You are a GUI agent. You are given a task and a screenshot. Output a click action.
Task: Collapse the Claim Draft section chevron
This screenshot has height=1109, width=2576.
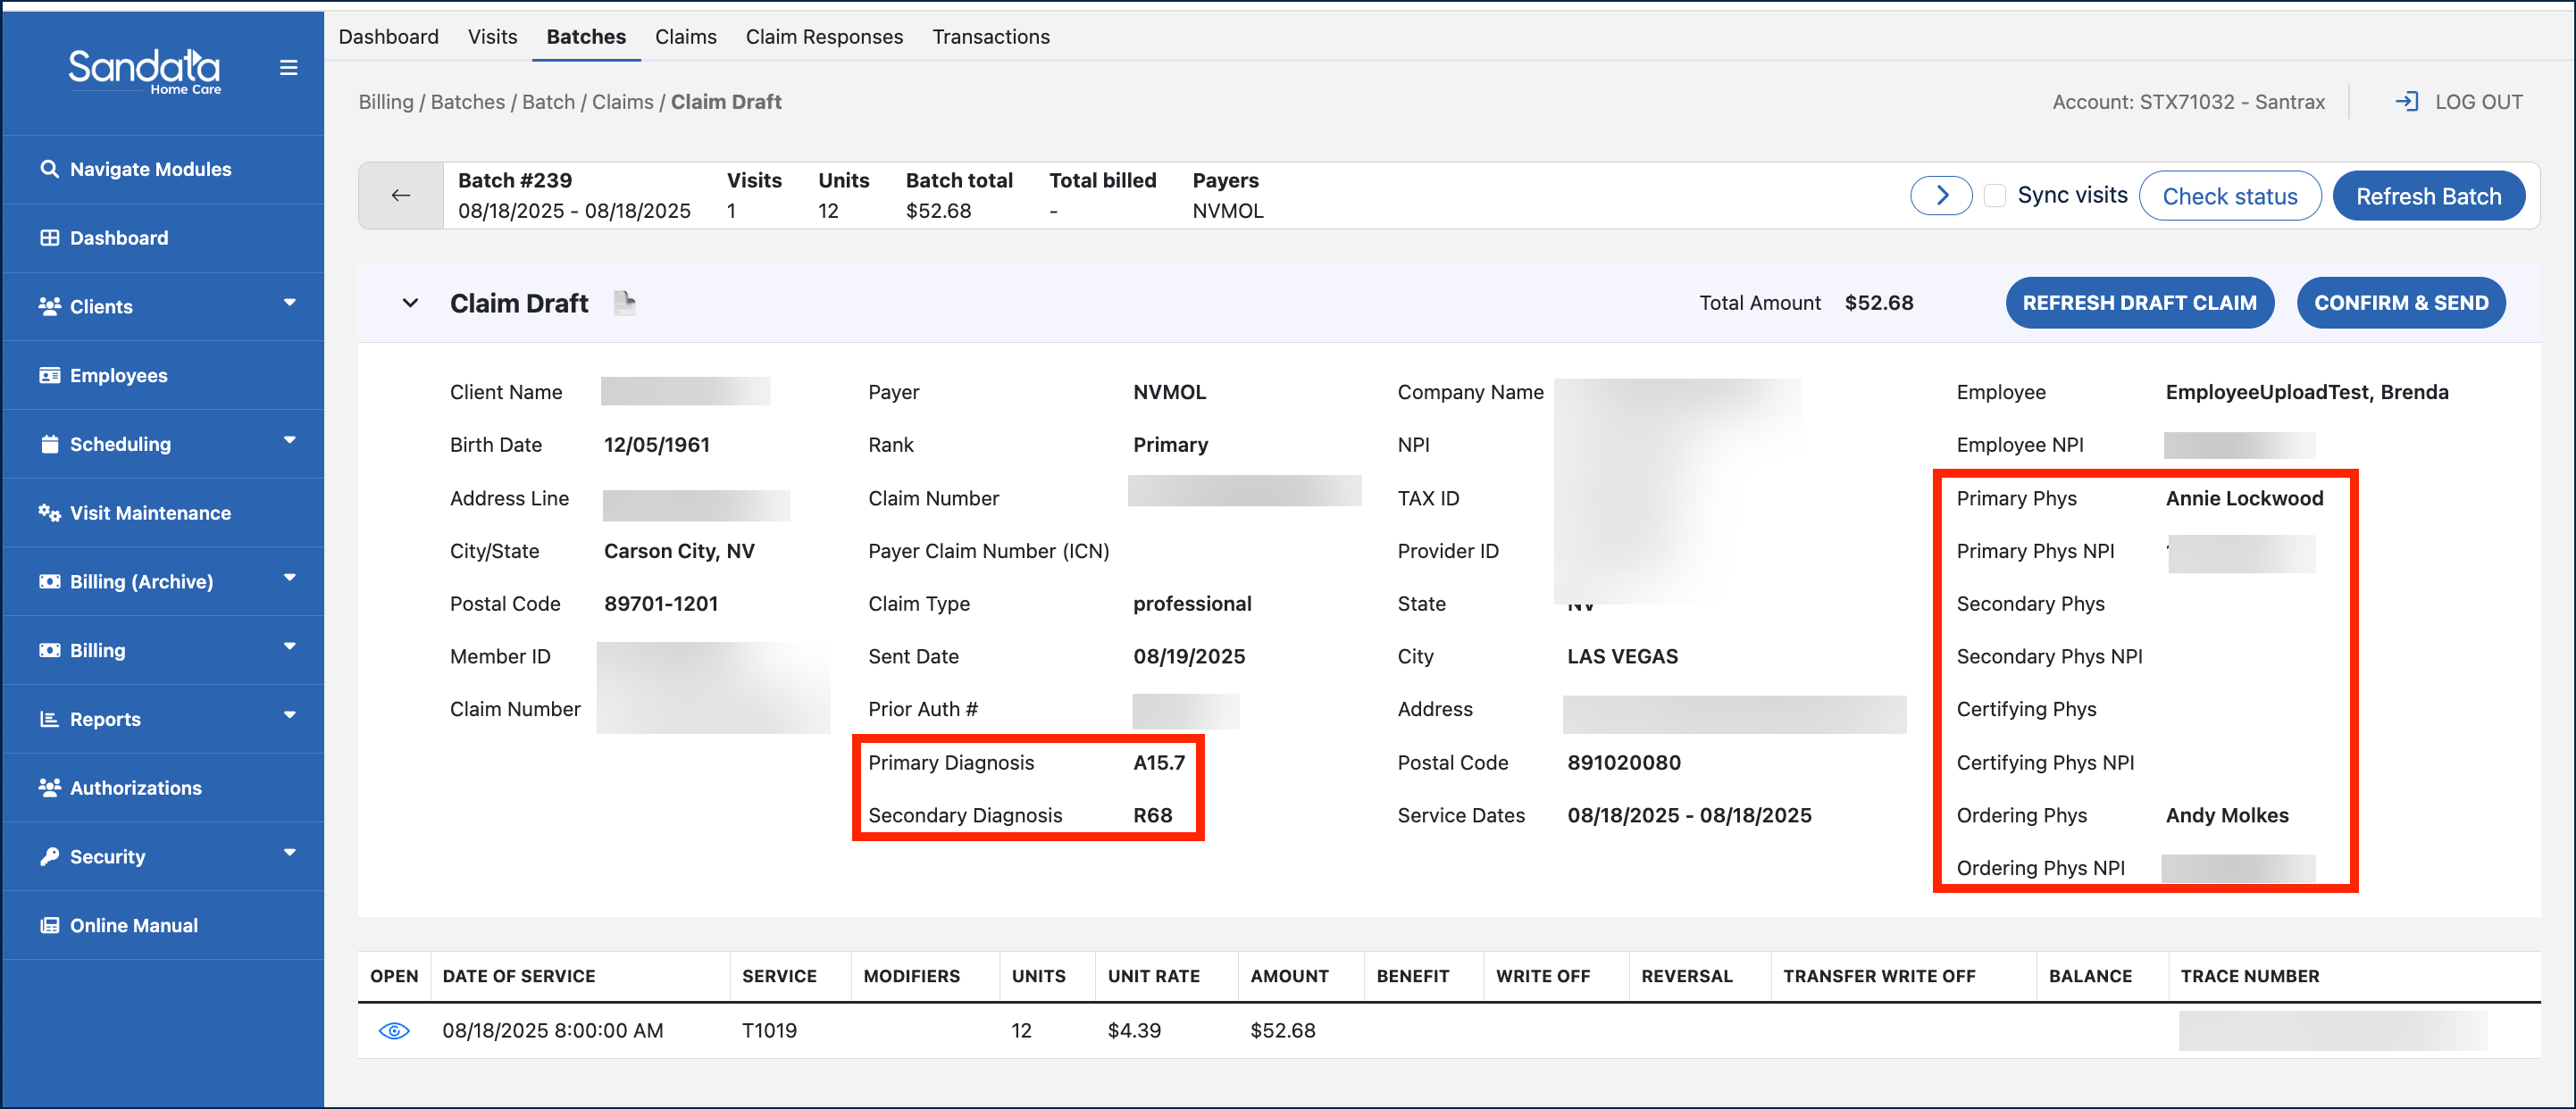pos(410,303)
